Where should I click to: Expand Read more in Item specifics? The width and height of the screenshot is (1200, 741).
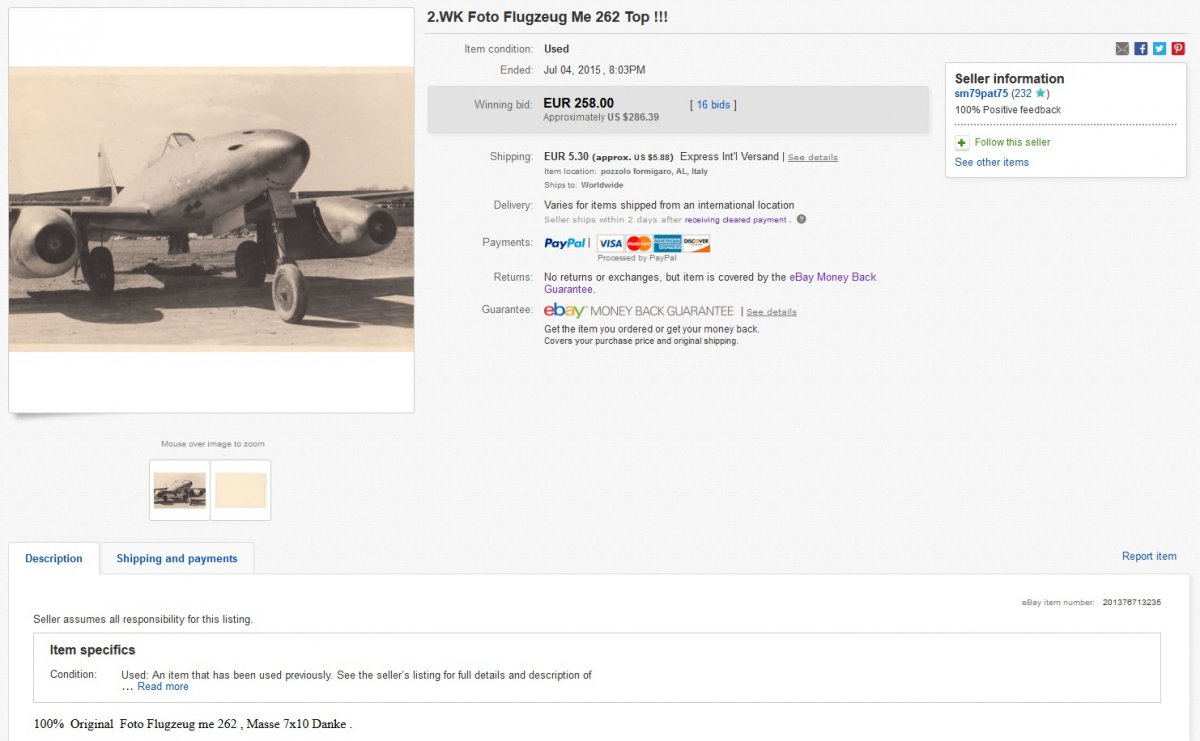point(163,687)
